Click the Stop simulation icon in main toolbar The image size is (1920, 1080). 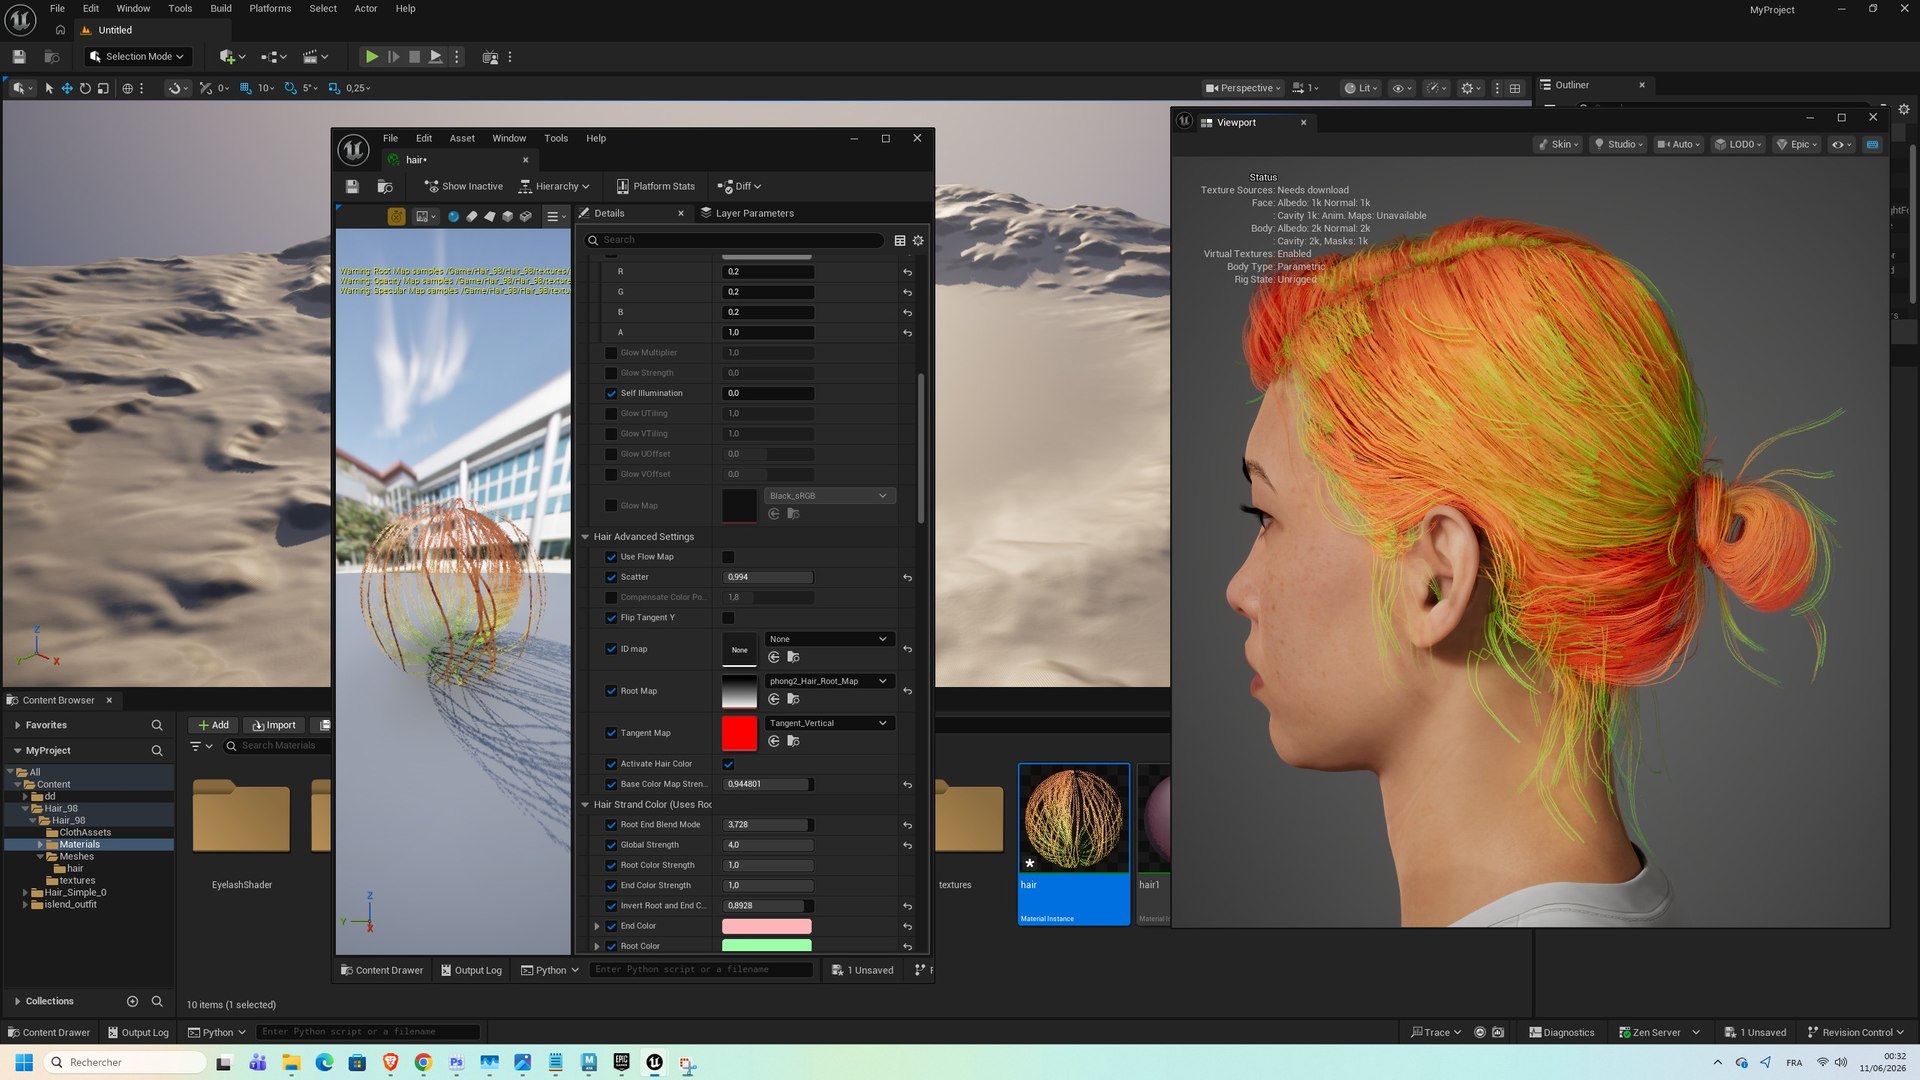[414, 57]
